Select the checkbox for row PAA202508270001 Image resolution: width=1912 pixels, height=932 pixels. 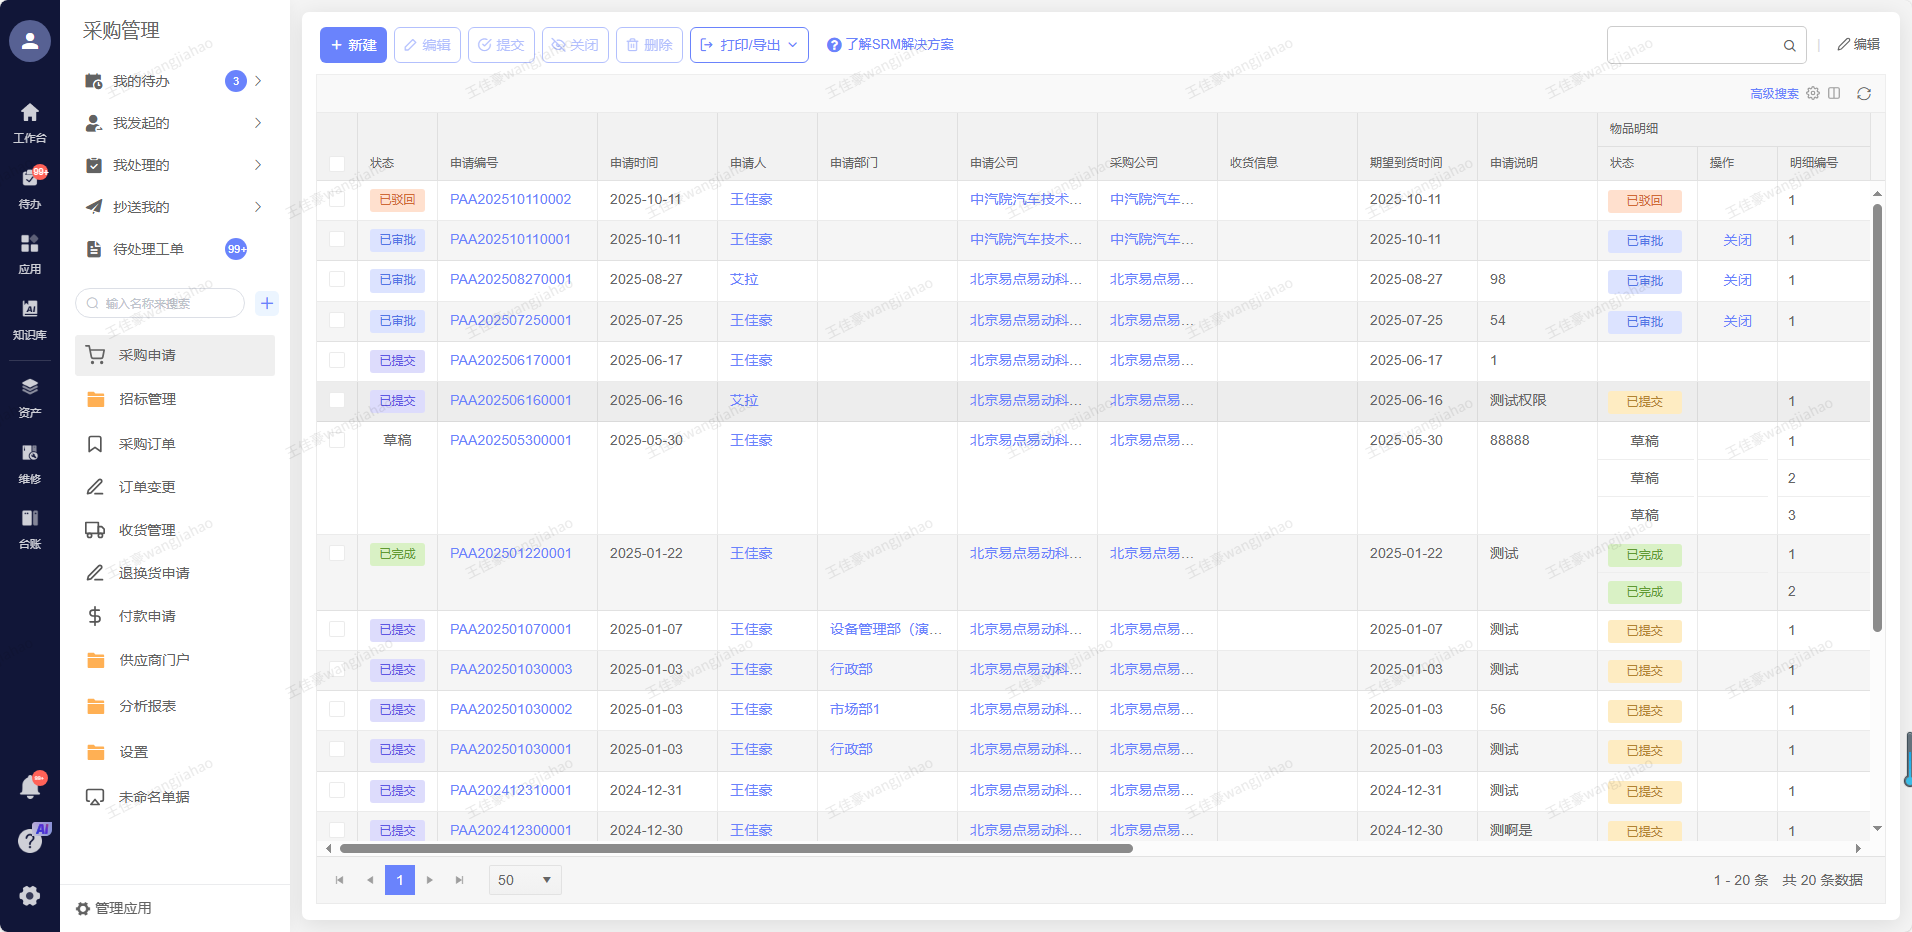click(x=337, y=280)
